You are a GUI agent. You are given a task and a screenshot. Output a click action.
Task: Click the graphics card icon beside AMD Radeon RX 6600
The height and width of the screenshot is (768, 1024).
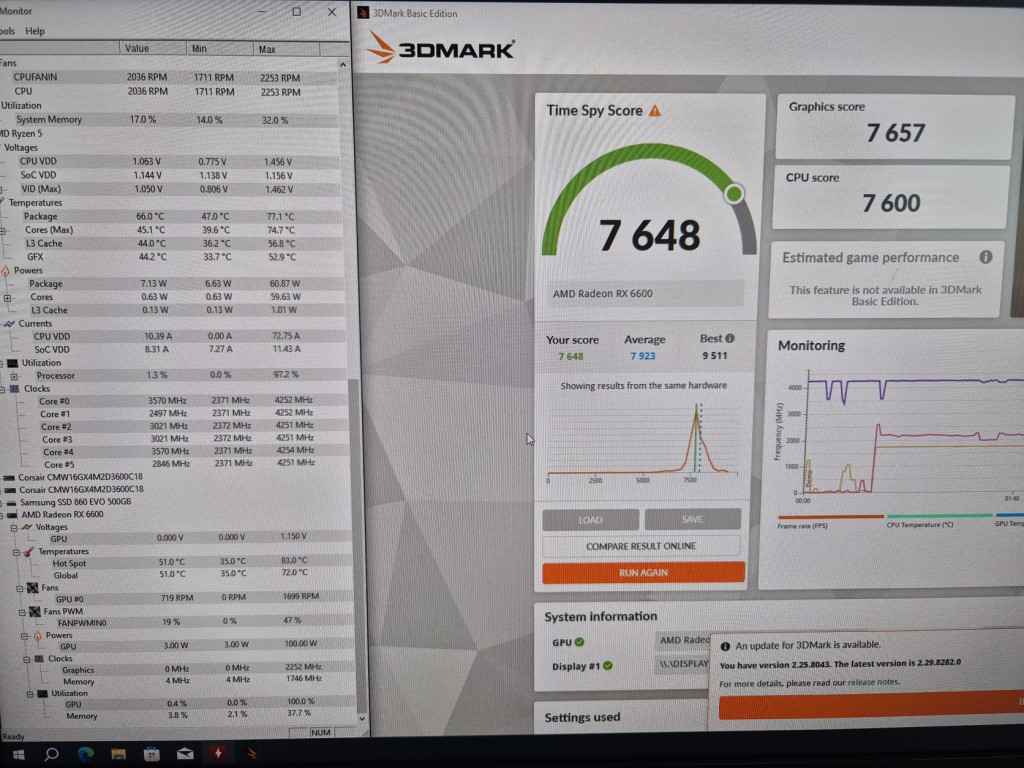pyautogui.click(x=12, y=515)
